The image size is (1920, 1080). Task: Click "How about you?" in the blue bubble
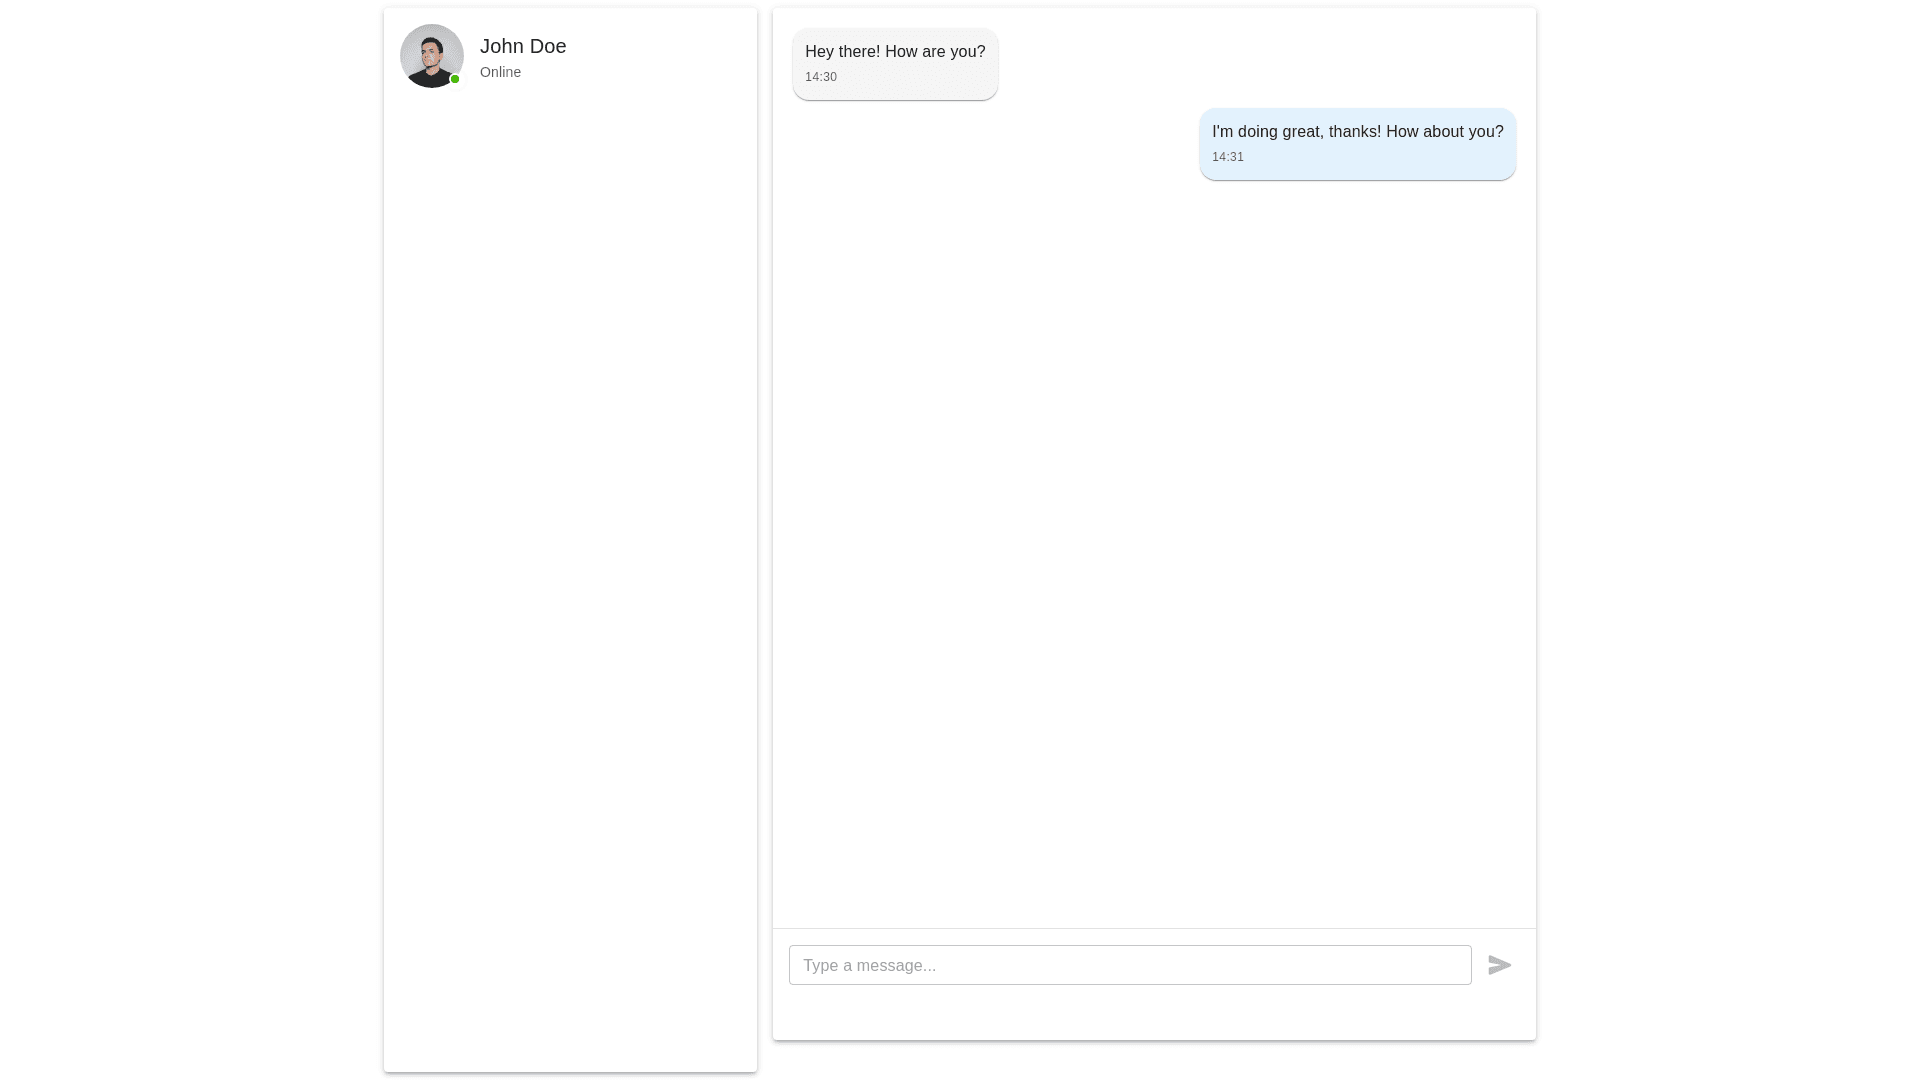(1444, 132)
